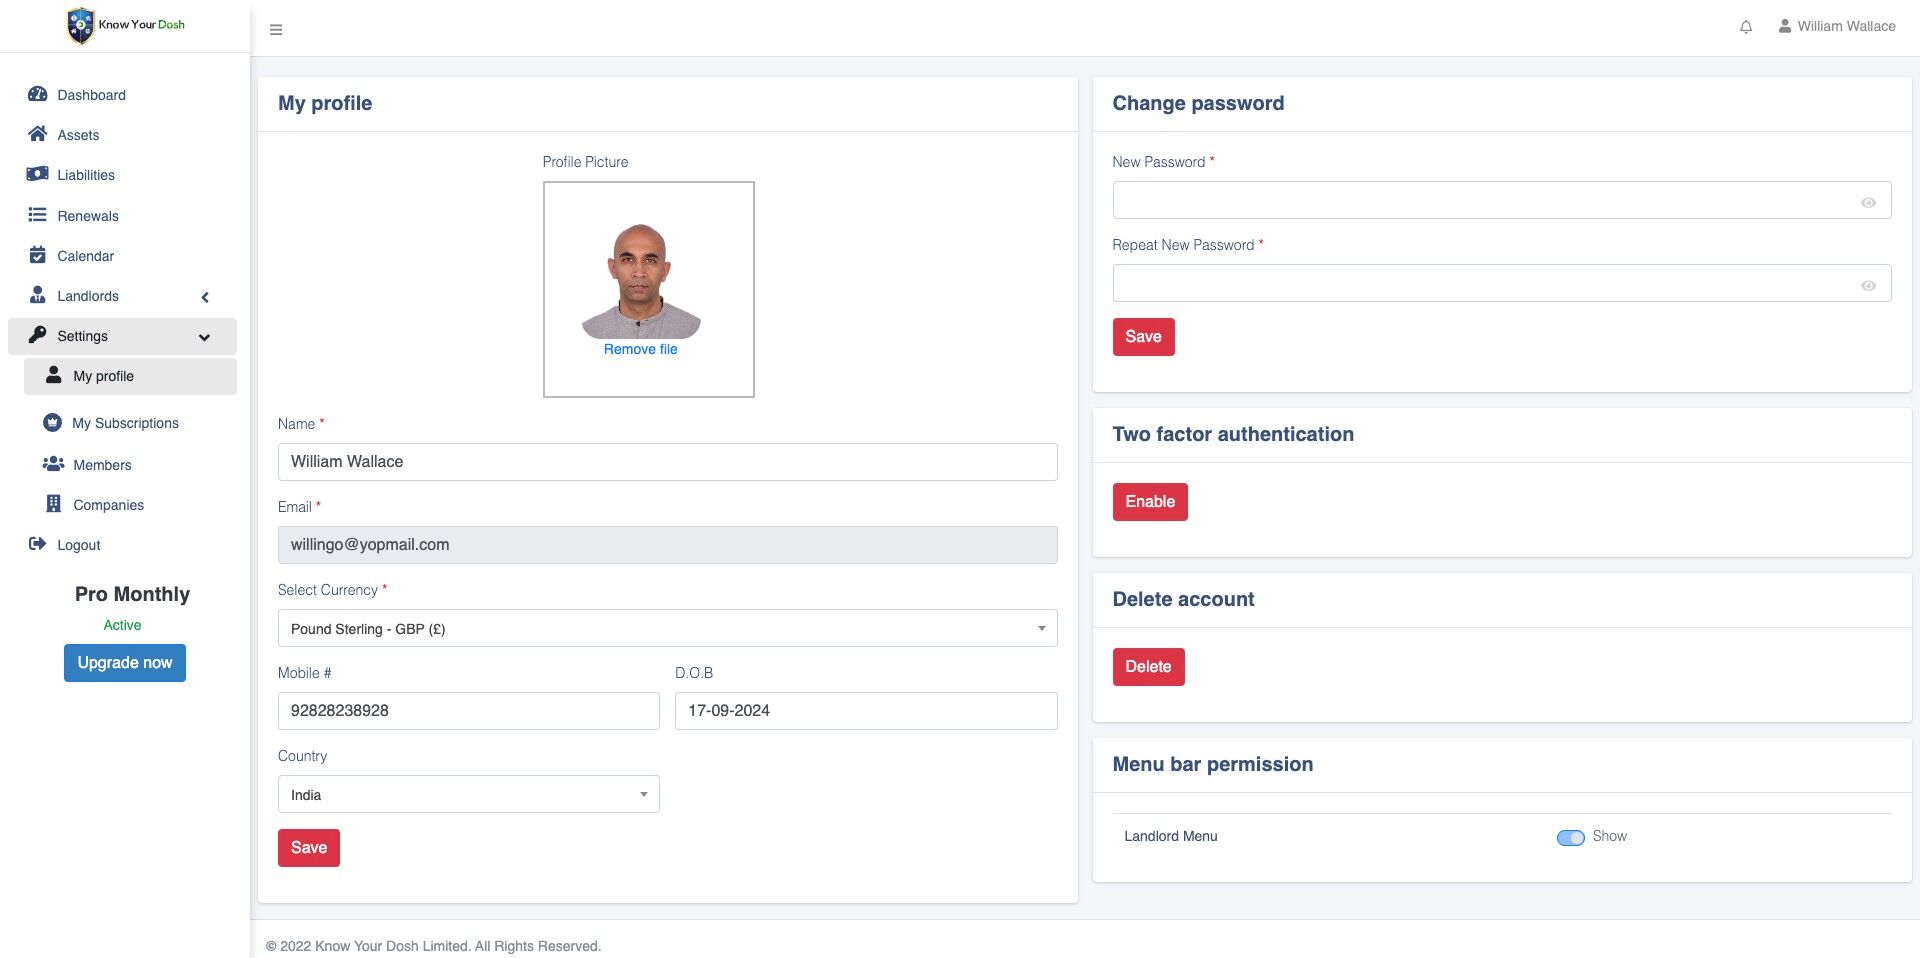Click the profile picture thumbnail

[x=641, y=282]
